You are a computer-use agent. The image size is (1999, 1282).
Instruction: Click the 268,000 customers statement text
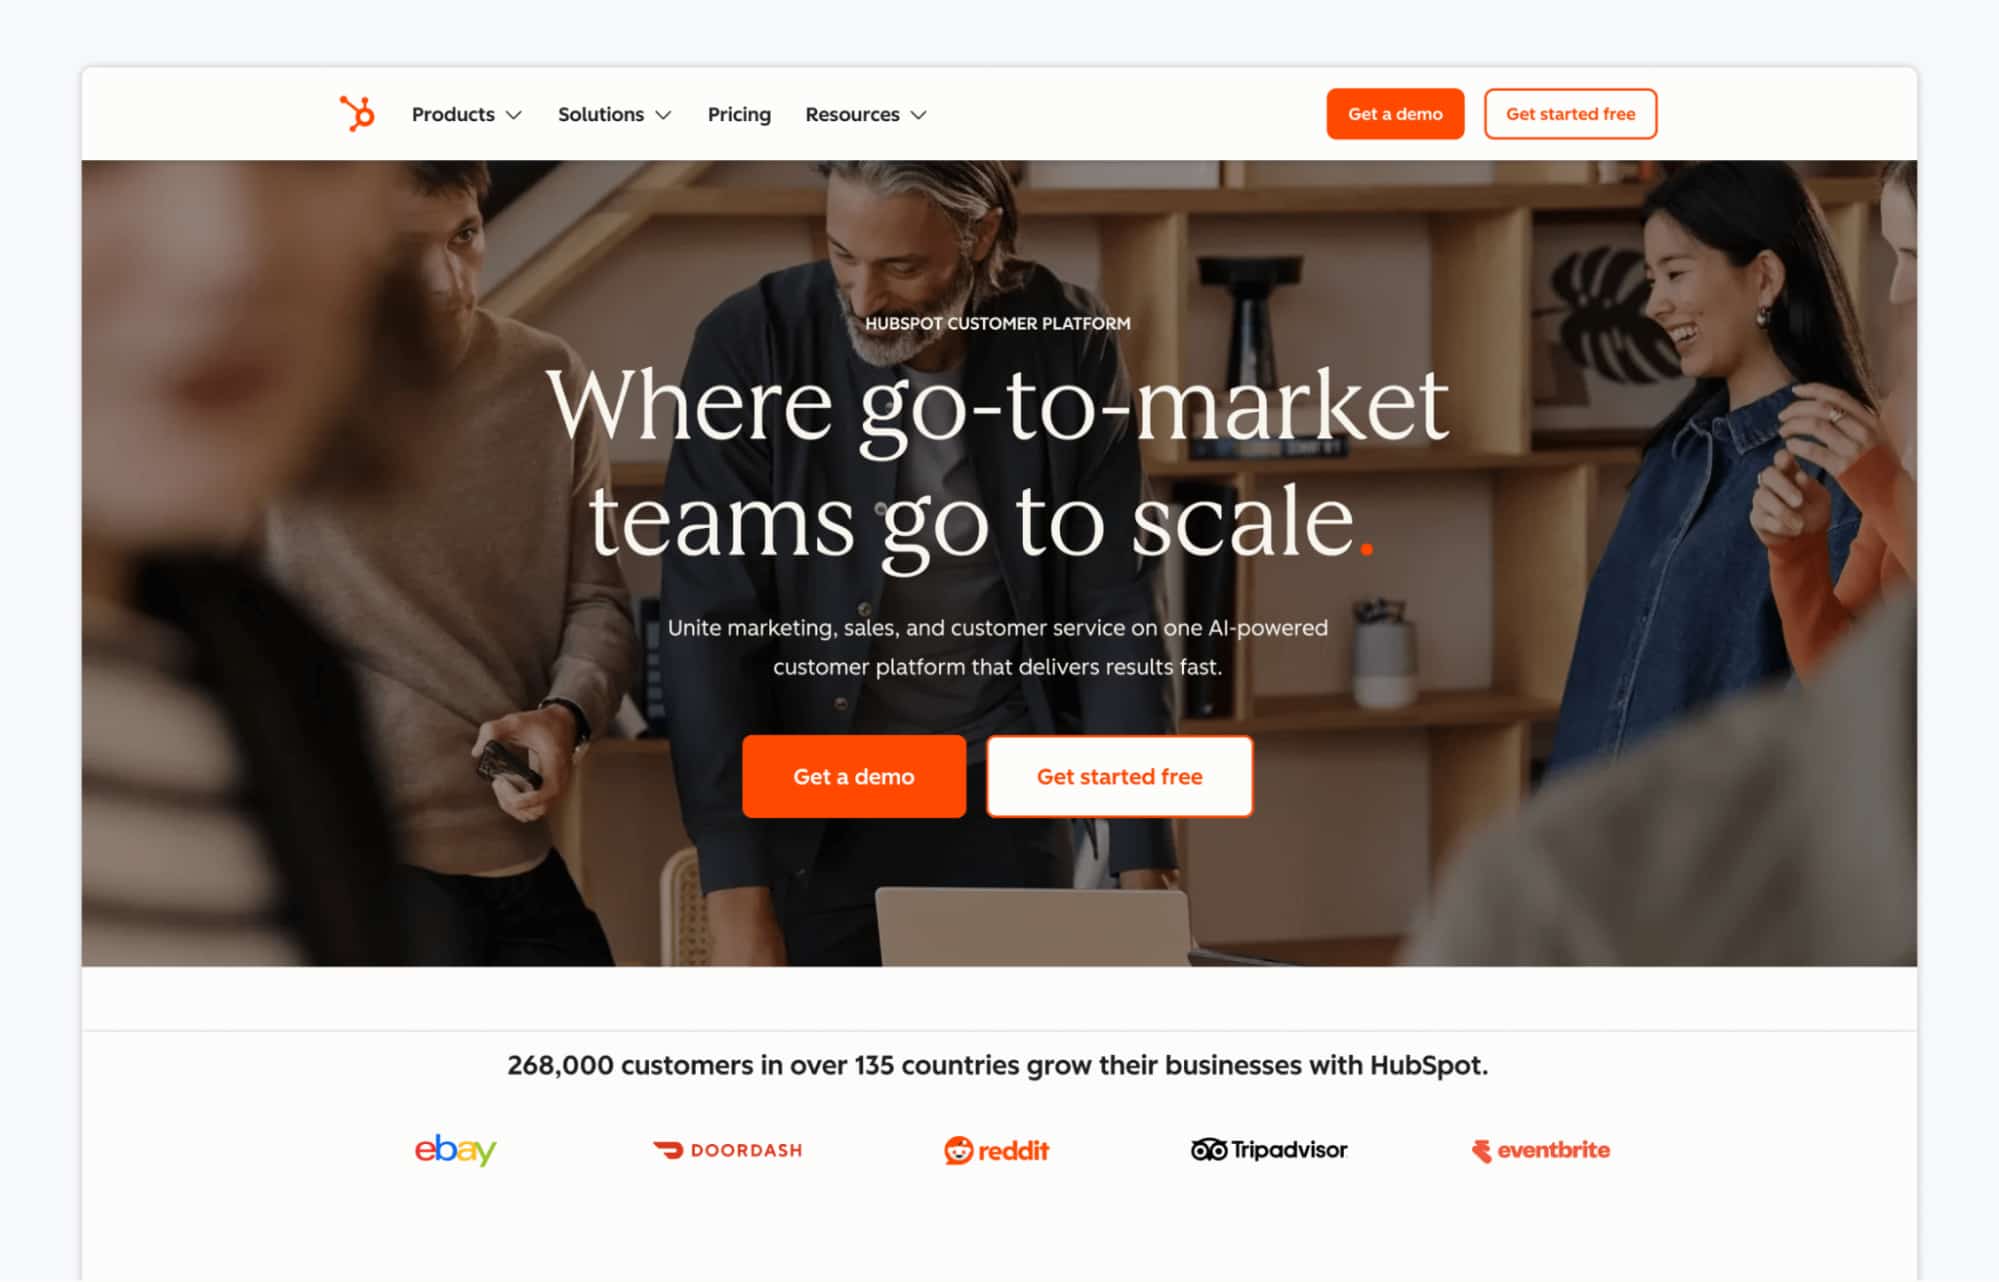[x=997, y=1065]
